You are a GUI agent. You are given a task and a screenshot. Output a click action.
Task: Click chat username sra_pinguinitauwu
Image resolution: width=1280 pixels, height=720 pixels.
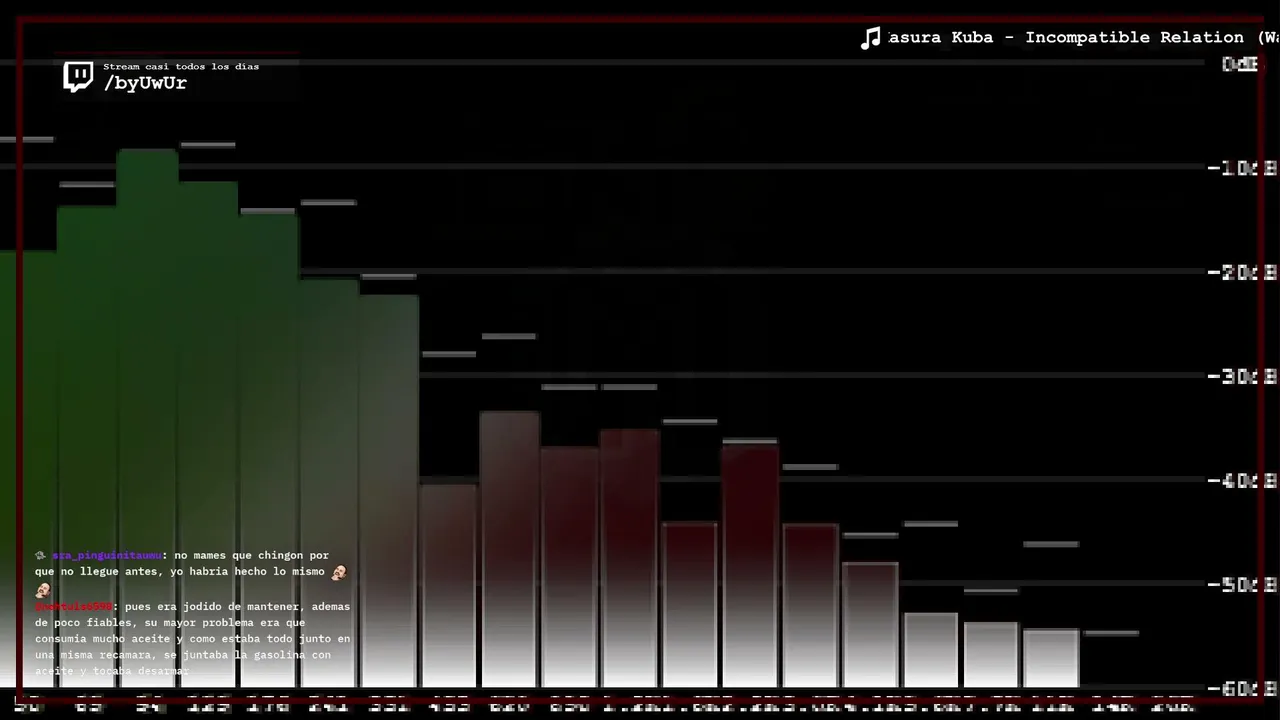[107, 555]
